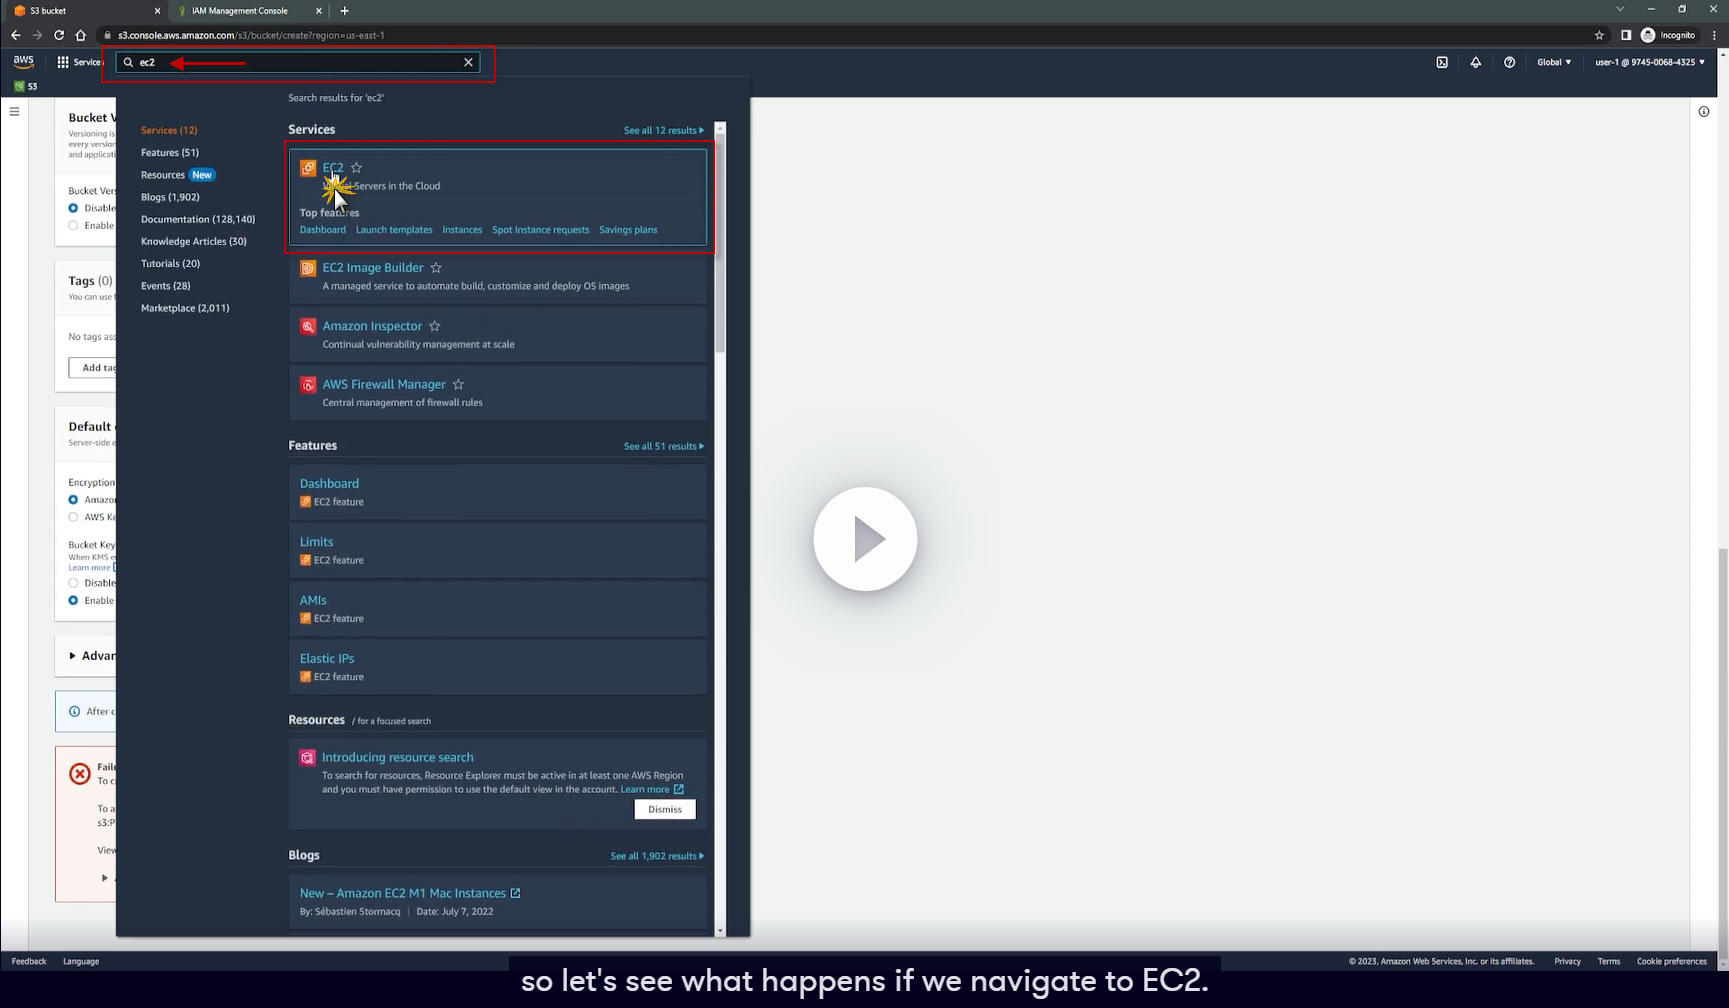Click the browser home icon

coord(81,35)
